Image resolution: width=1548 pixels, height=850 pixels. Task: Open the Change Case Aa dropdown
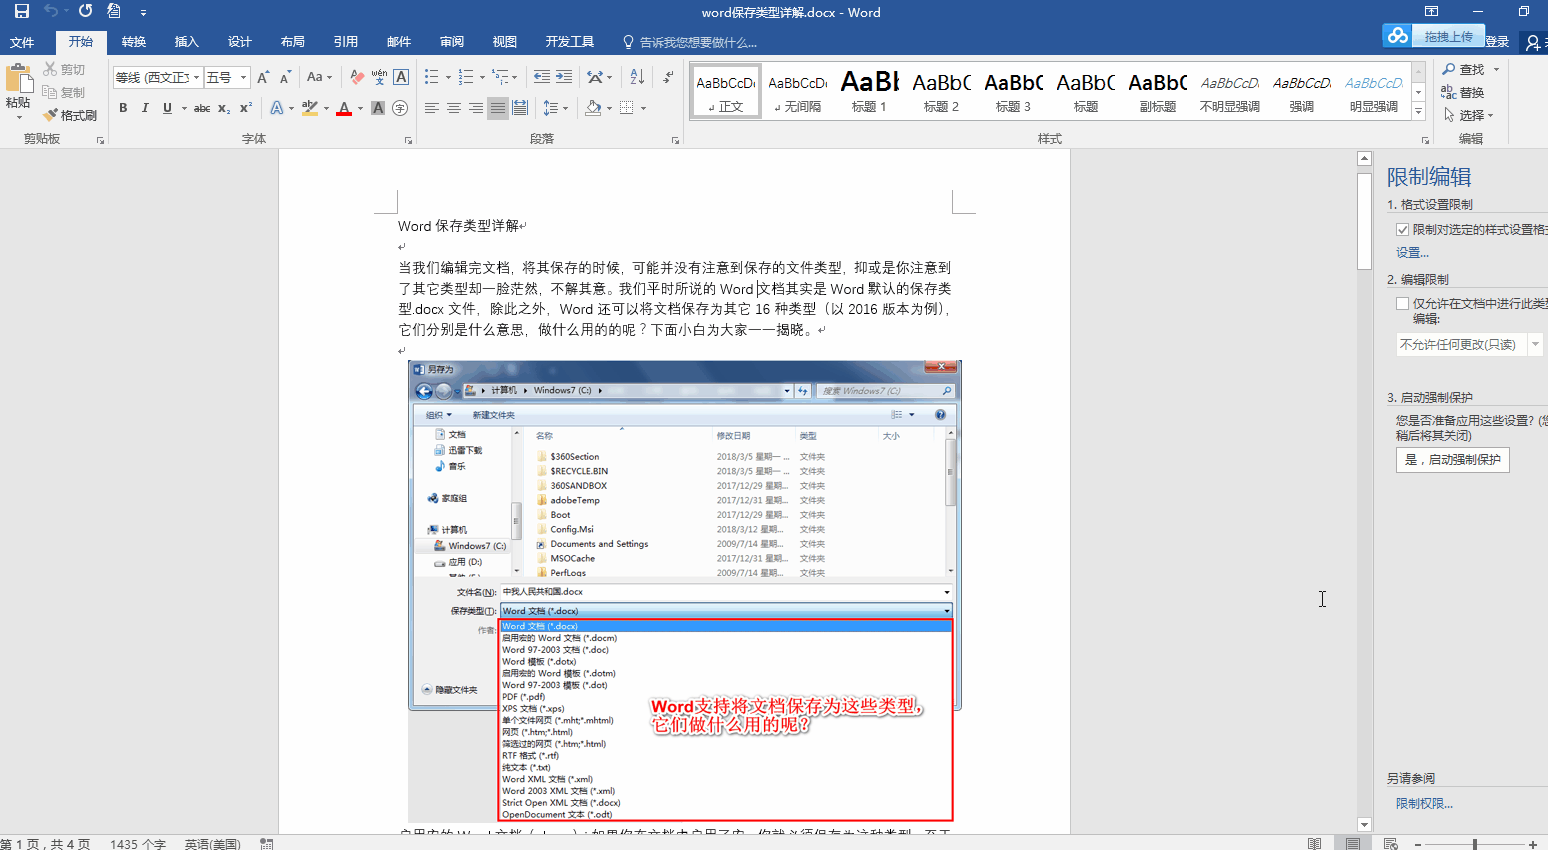[320, 77]
